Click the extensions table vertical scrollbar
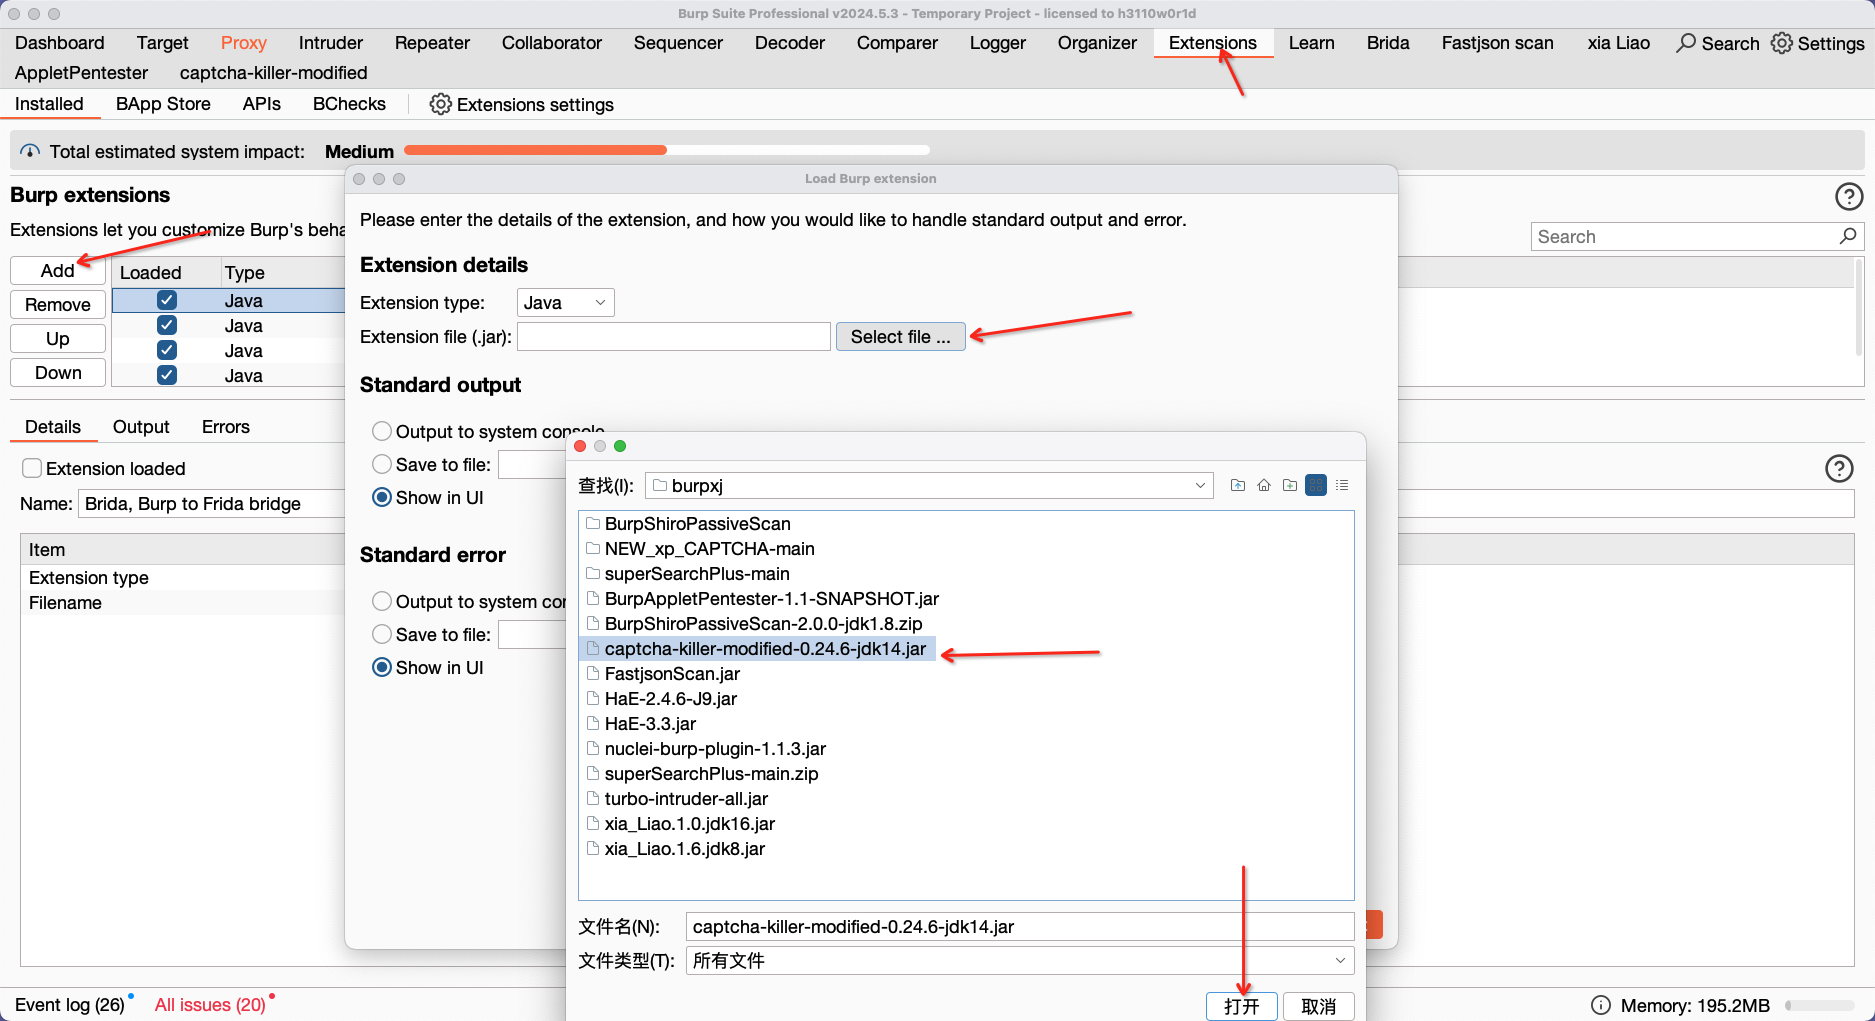This screenshot has height=1021, width=1875. (1859, 307)
